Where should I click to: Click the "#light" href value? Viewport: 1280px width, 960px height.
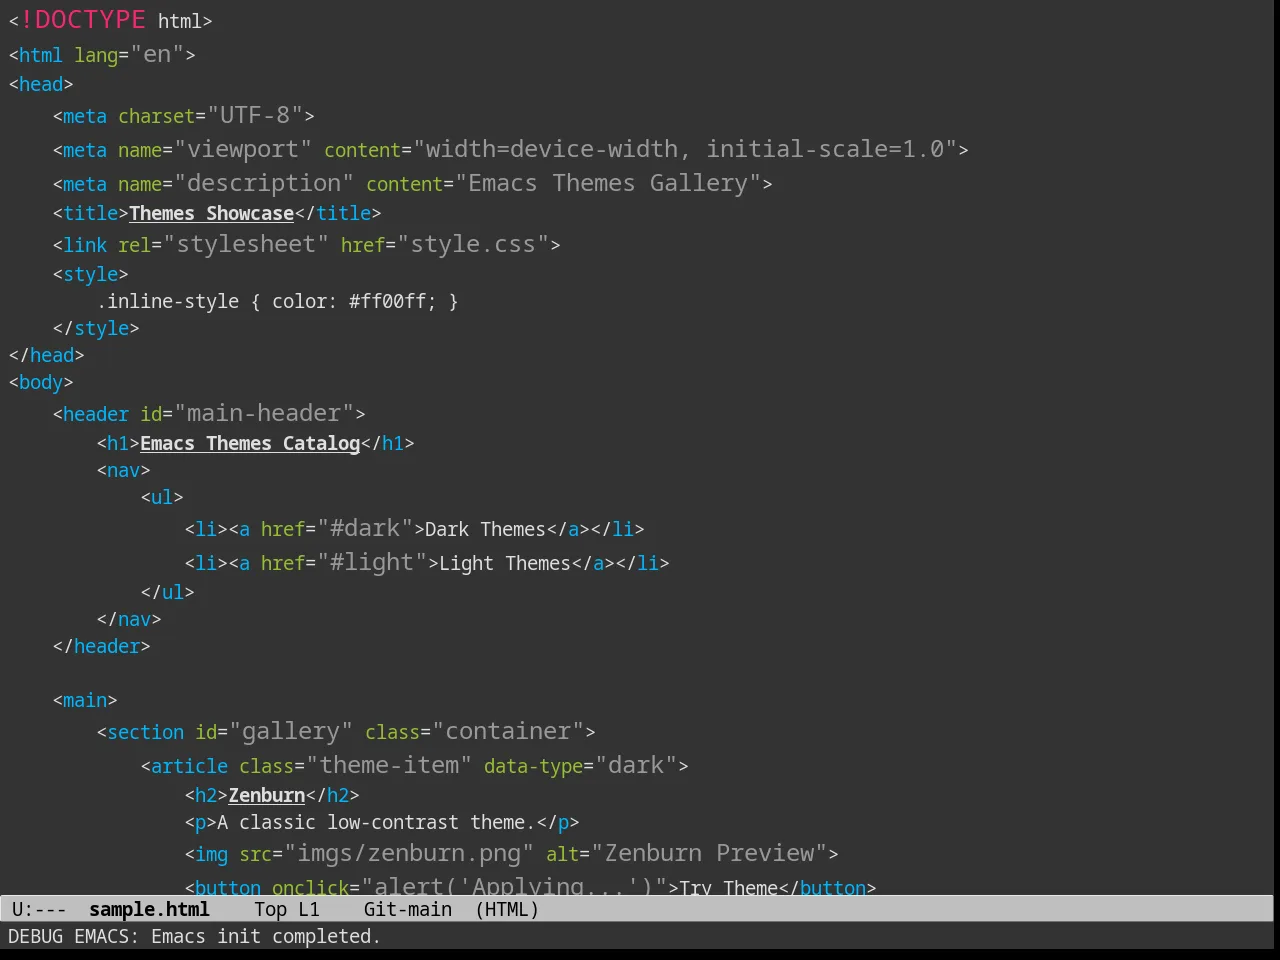(372, 562)
